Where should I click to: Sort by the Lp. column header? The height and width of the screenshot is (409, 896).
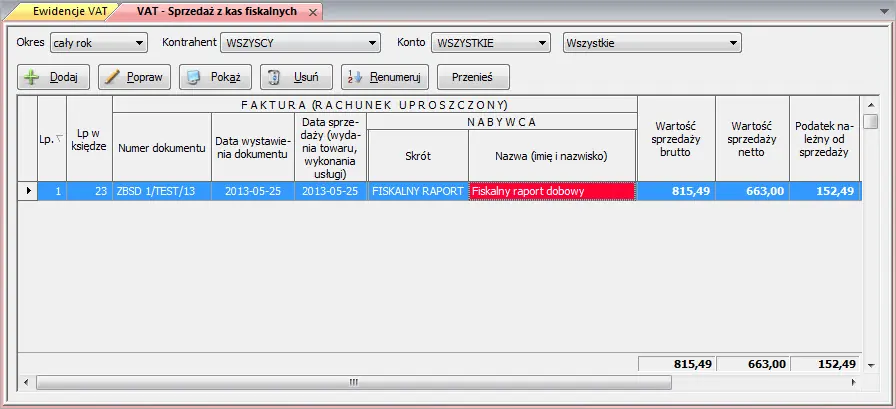52,139
